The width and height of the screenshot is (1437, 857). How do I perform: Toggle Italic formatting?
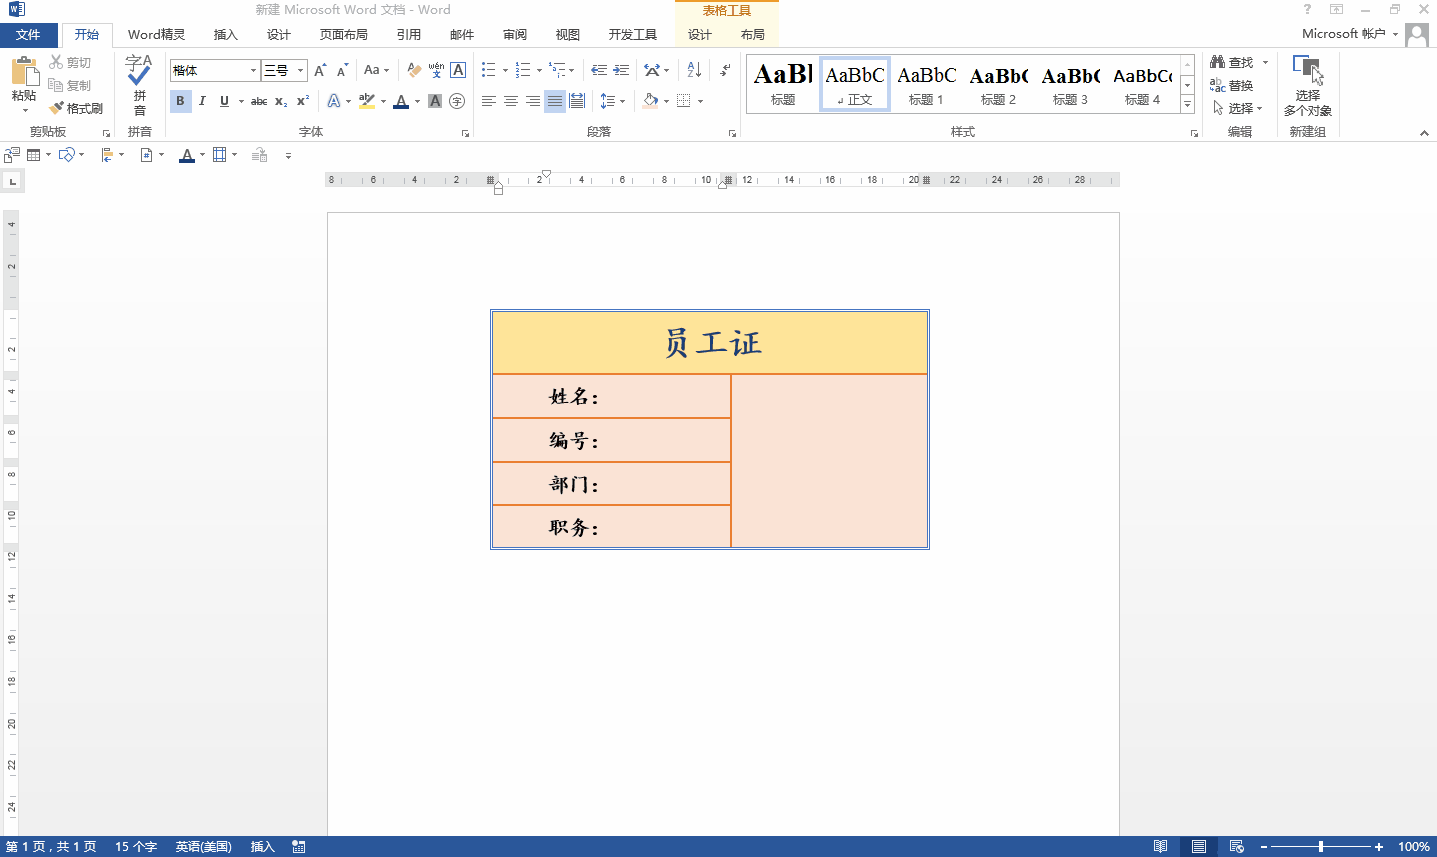click(x=202, y=101)
